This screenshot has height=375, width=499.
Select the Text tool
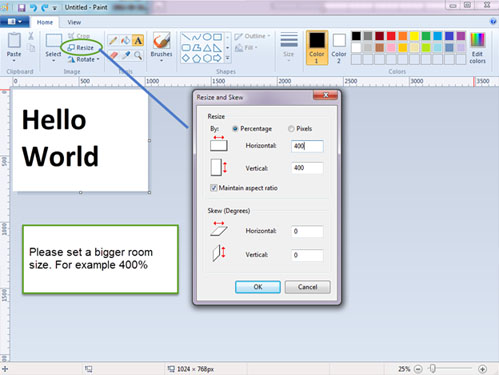[x=138, y=41]
